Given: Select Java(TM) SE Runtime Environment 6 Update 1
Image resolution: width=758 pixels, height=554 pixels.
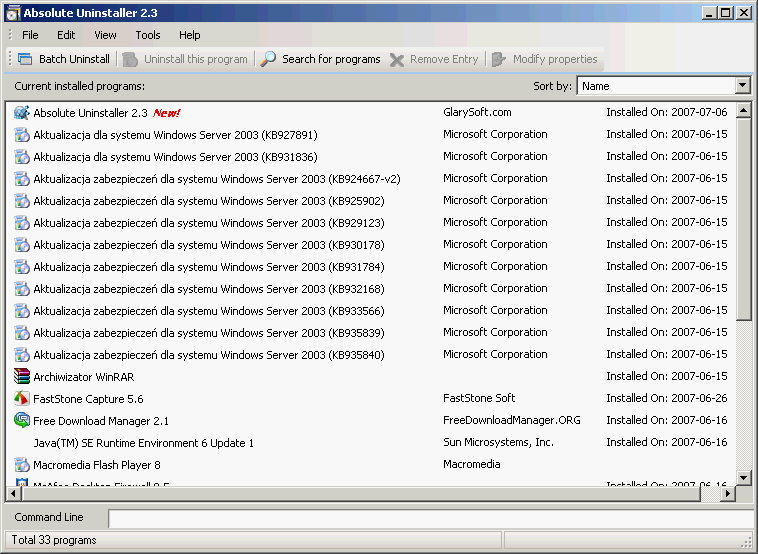Looking at the screenshot, I should click(x=144, y=443).
